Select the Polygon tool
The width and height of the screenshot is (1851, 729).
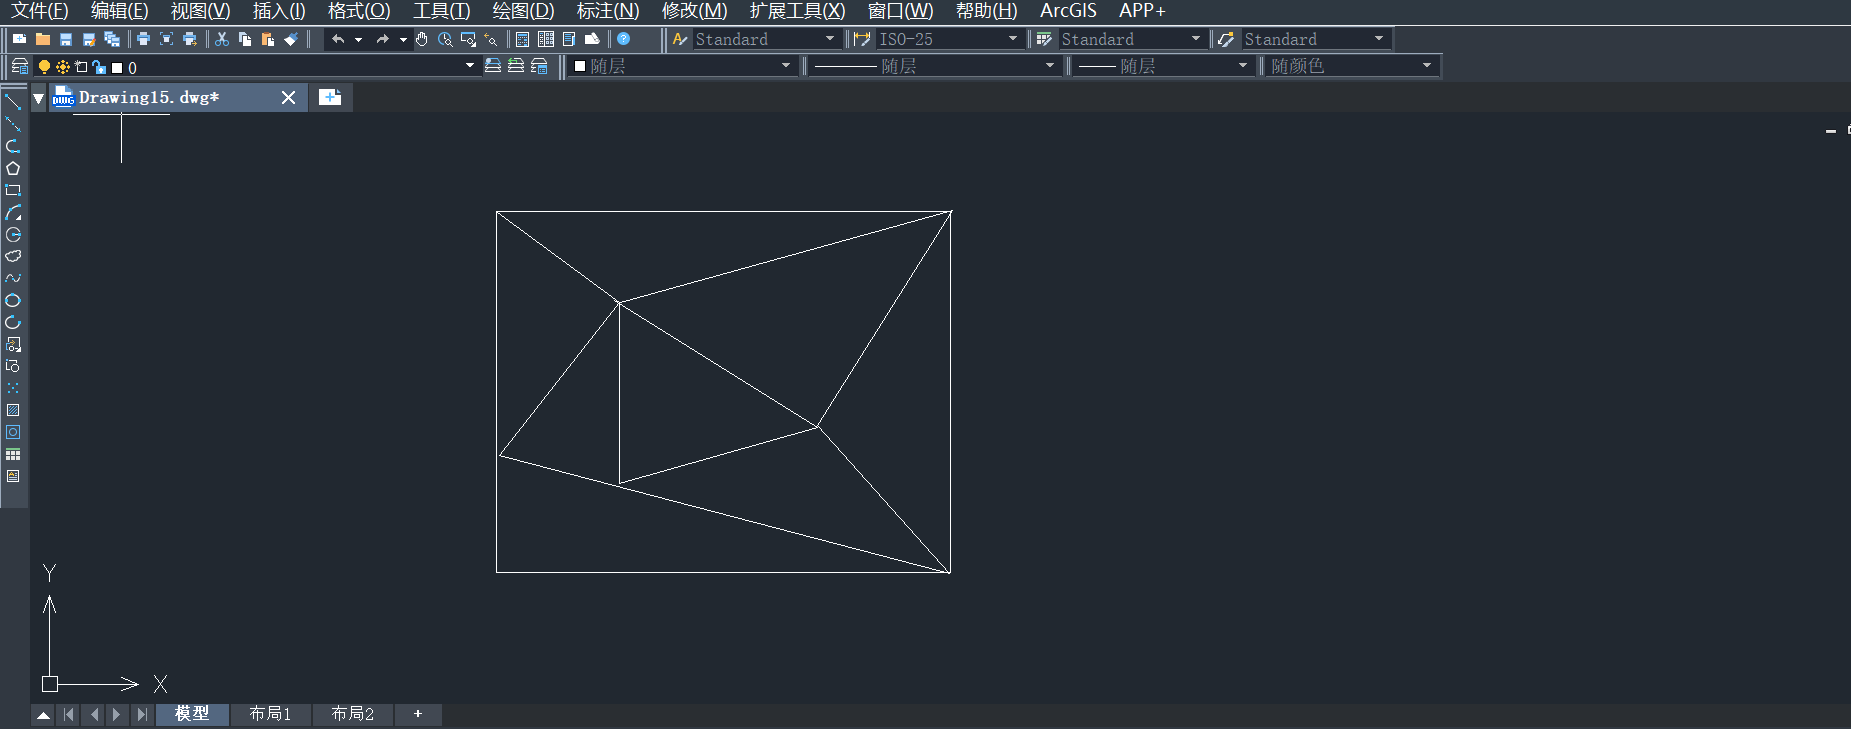click(x=13, y=168)
